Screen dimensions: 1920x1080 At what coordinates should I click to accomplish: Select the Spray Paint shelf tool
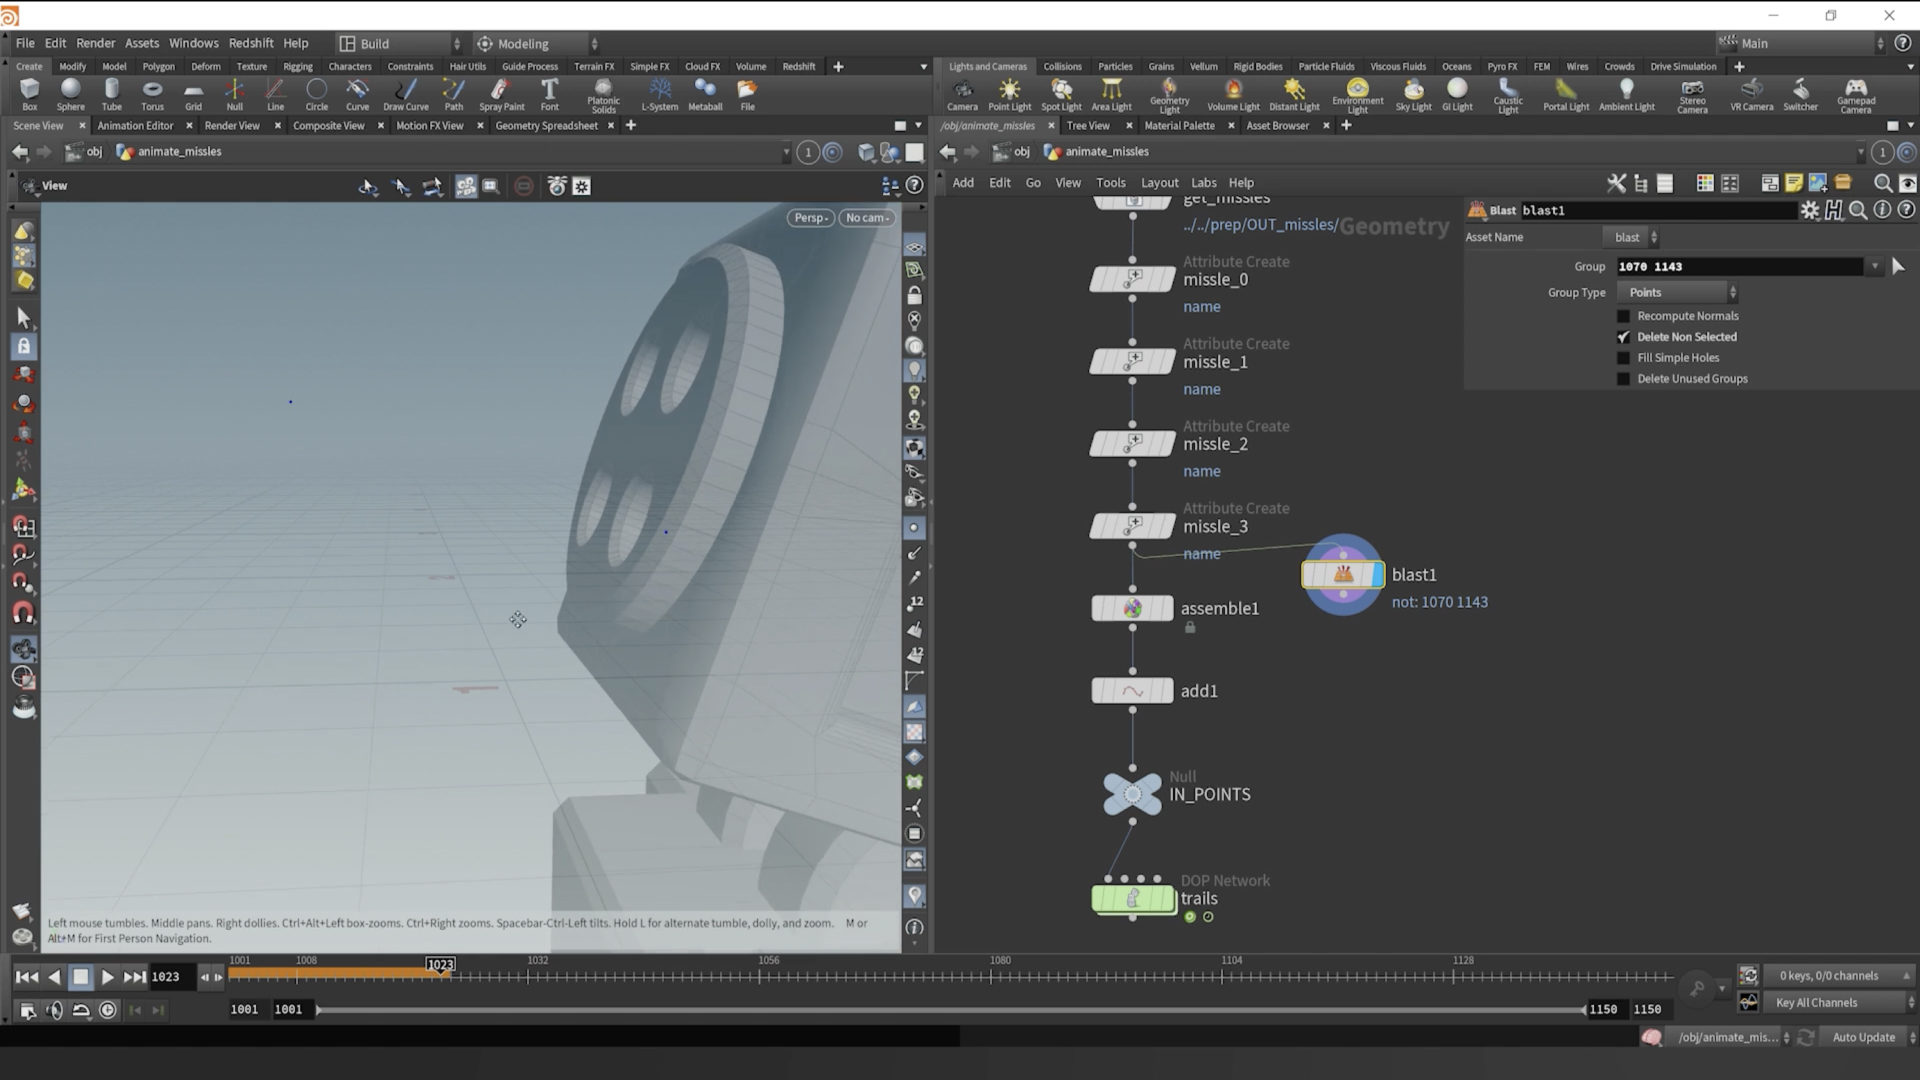[501, 95]
